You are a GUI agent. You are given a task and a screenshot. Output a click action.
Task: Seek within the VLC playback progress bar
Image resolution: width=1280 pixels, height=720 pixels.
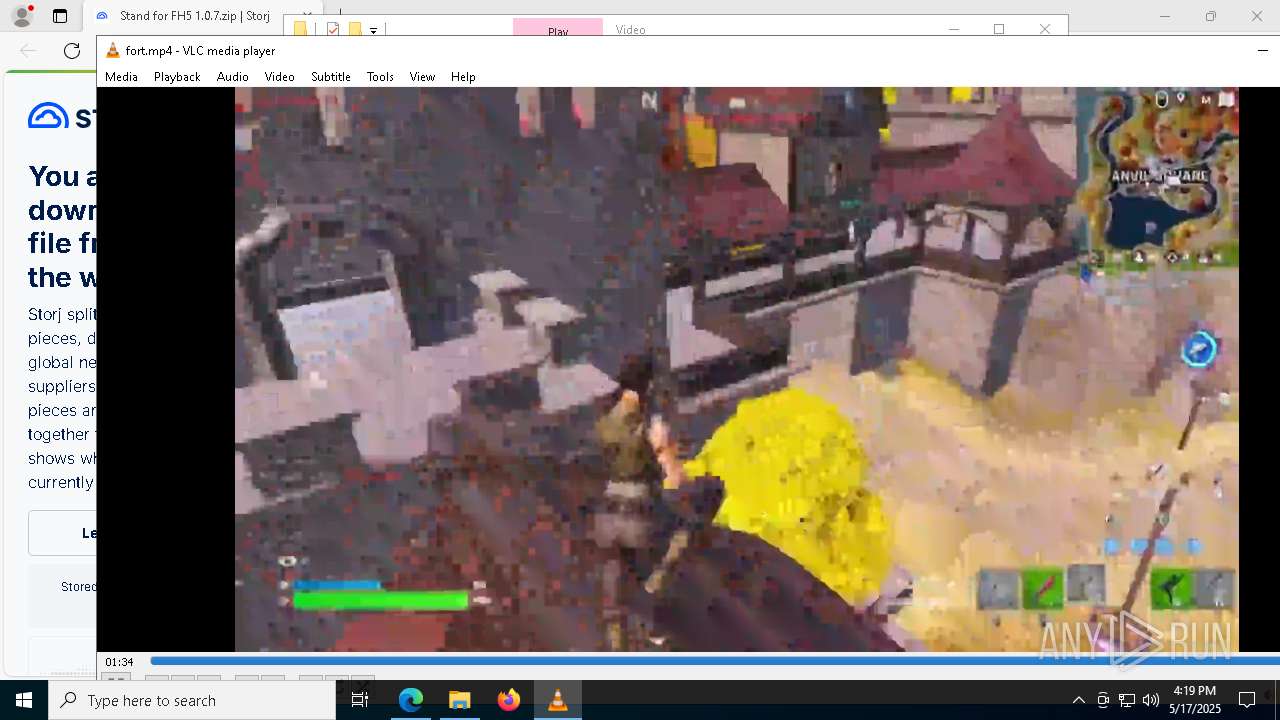pos(714,661)
